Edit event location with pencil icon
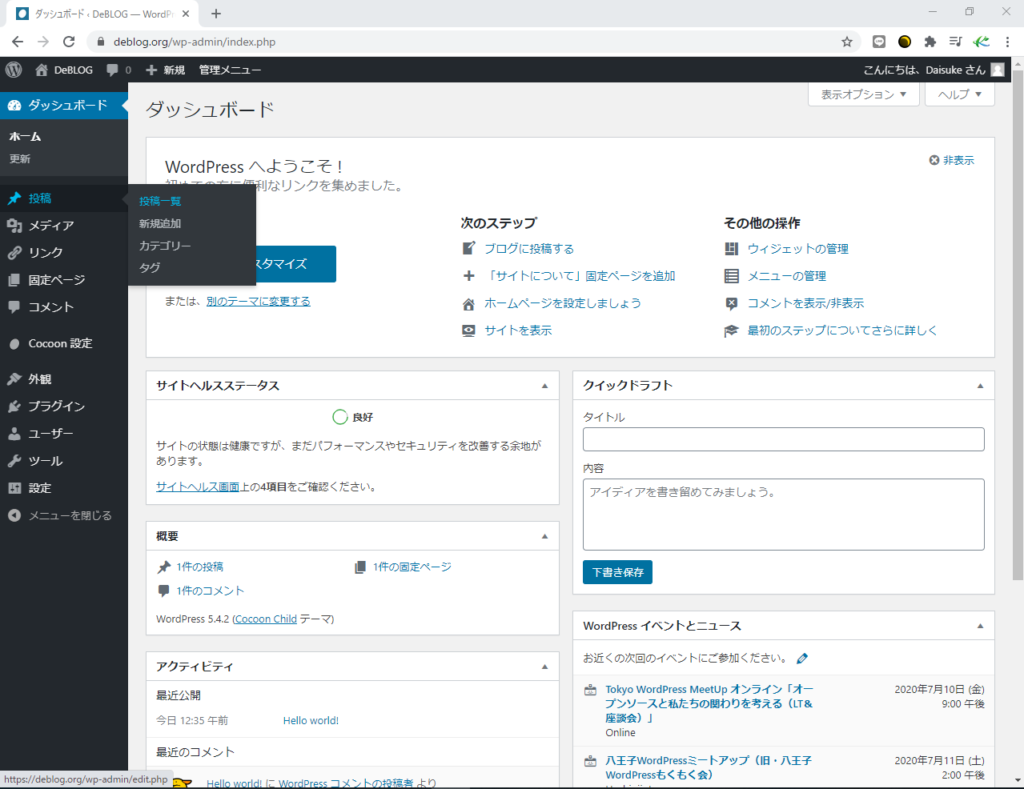Image resolution: width=1024 pixels, height=789 pixels. click(x=802, y=658)
